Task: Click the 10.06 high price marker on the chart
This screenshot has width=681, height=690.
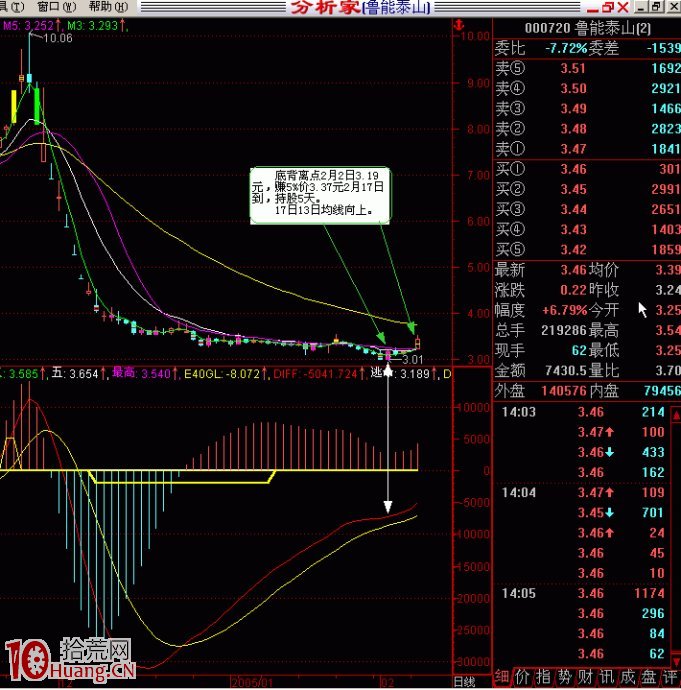Action: (x=58, y=38)
